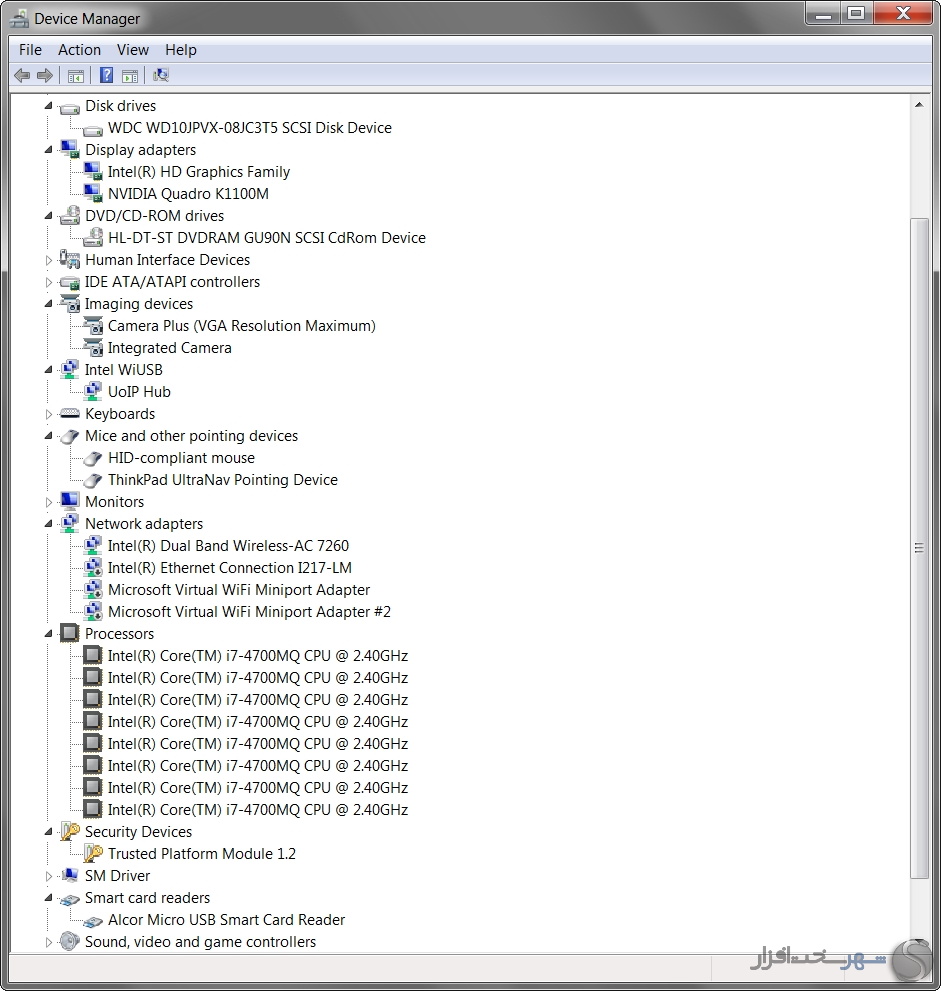Expand the IDE ATA/ATAPI controllers node

(49, 282)
